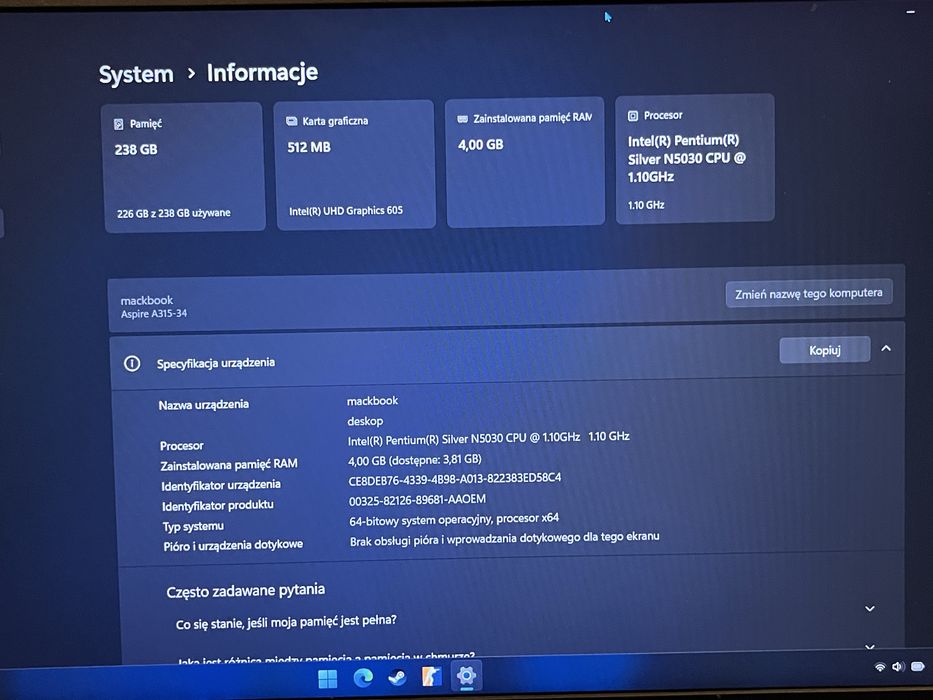This screenshot has height=700, width=933.
Task: Click the 'Identyfikator produktu' label
Action: tap(218, 505)
